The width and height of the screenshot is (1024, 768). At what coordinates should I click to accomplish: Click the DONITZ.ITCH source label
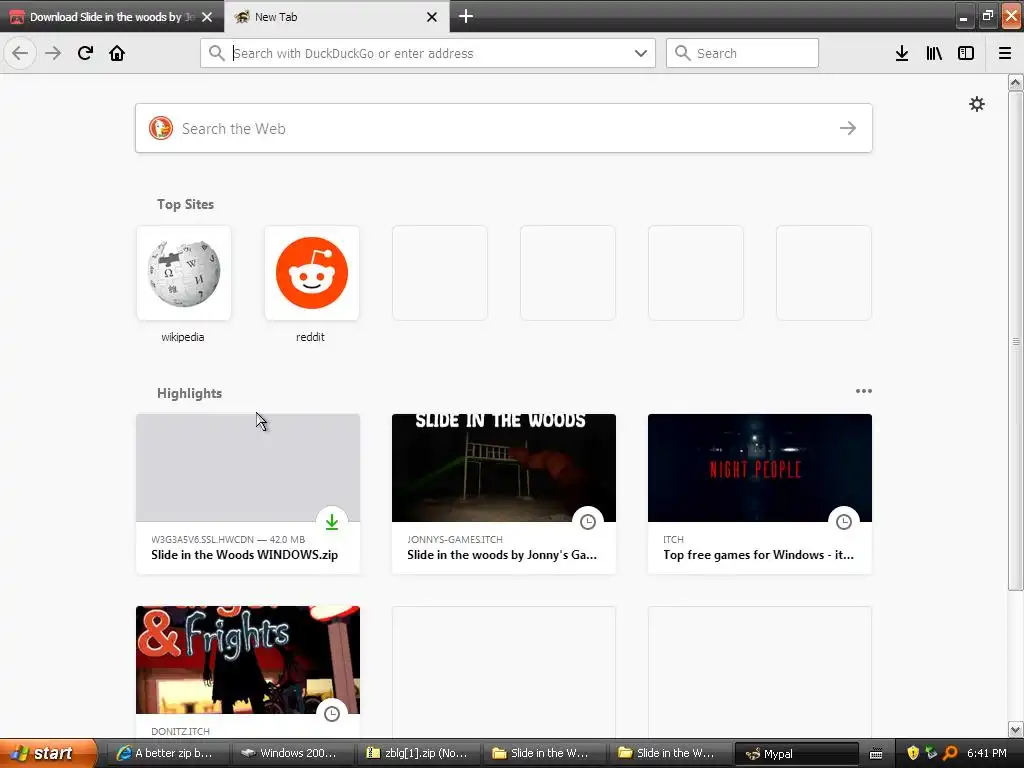pyautogui.click(x=180, y=731)
